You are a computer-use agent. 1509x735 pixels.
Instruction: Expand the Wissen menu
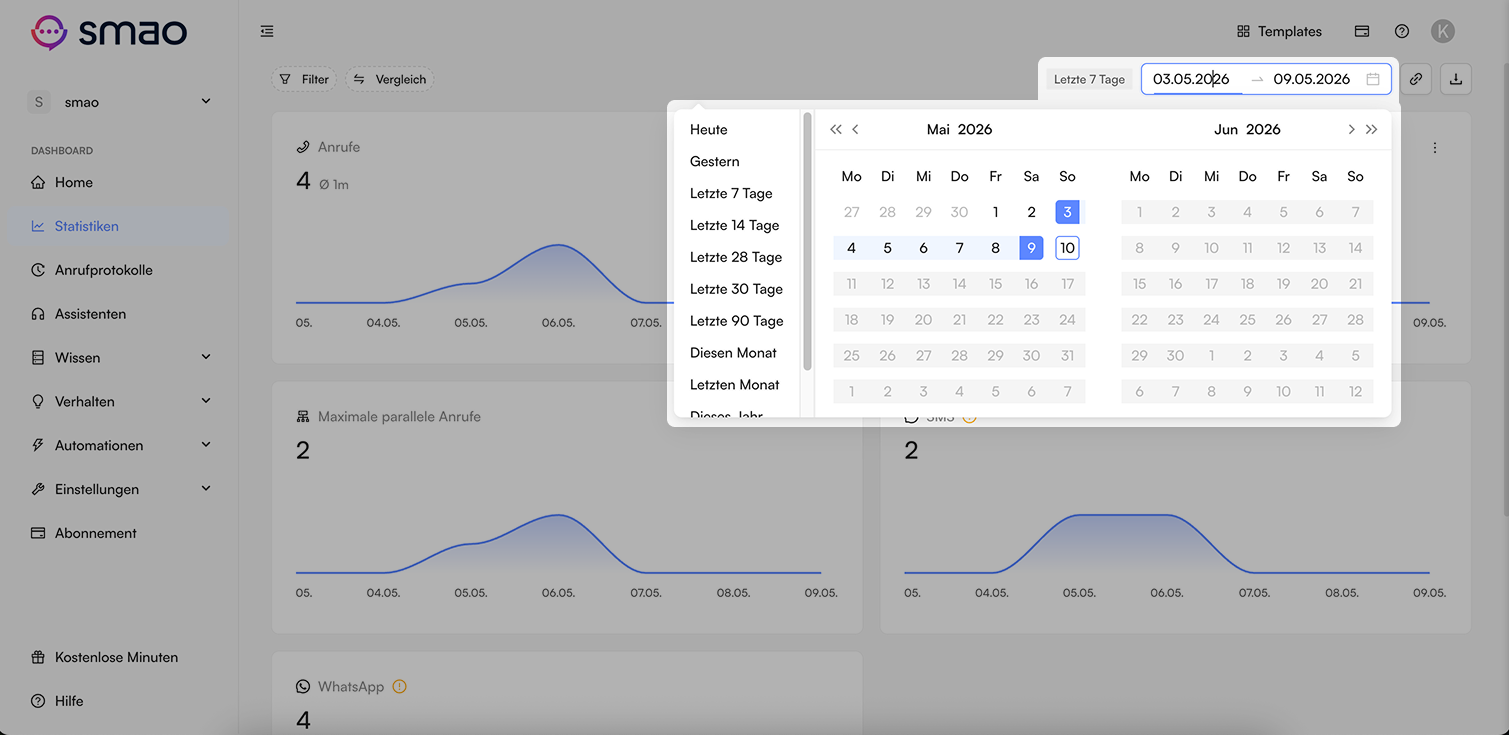click(x=120, y=358)
